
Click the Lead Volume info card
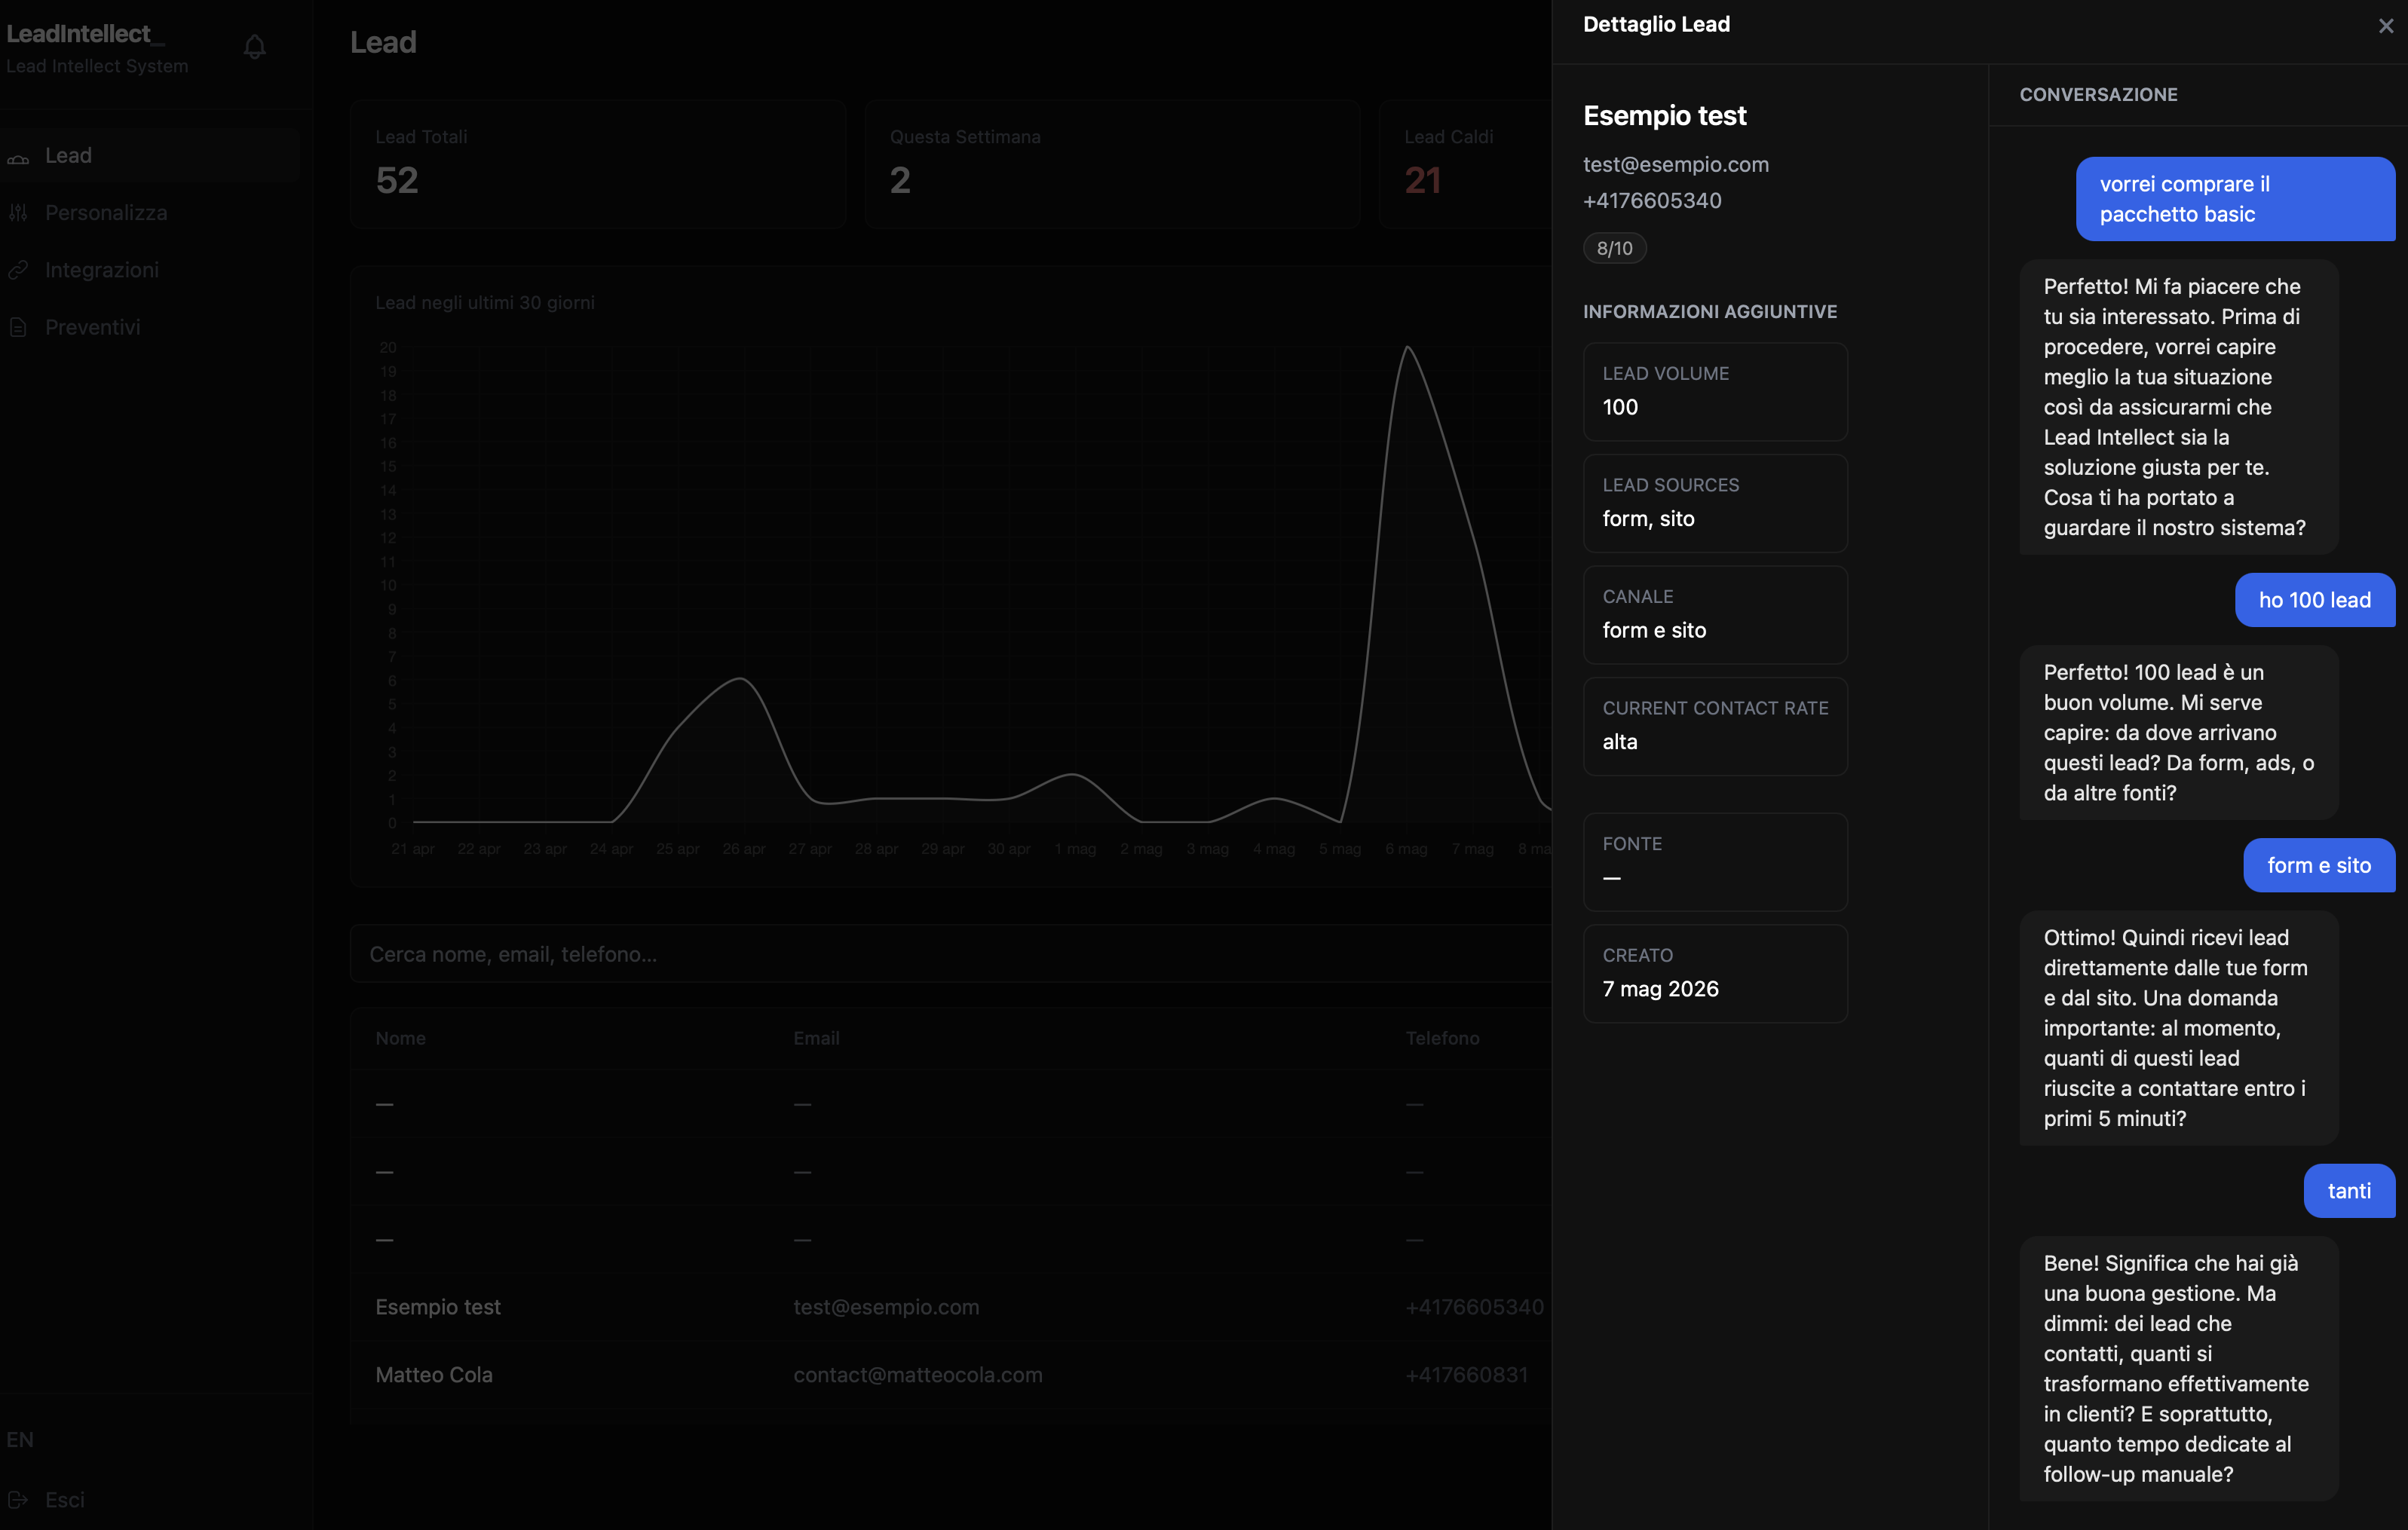pos(1715,391)
